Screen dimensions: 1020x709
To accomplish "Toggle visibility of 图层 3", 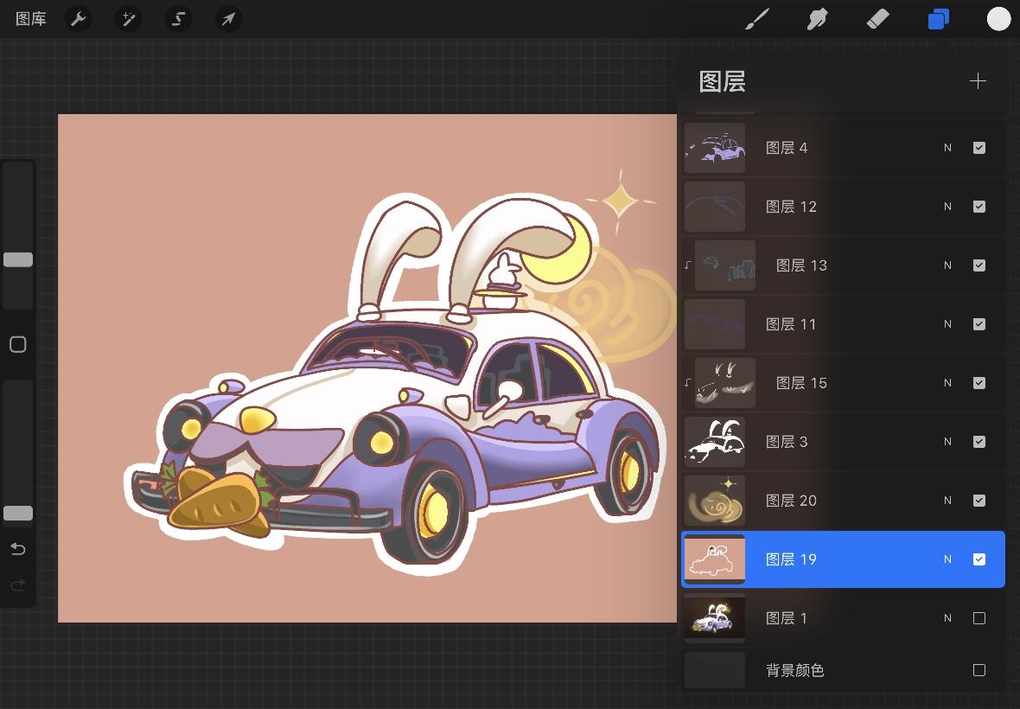I will point(979,442).
